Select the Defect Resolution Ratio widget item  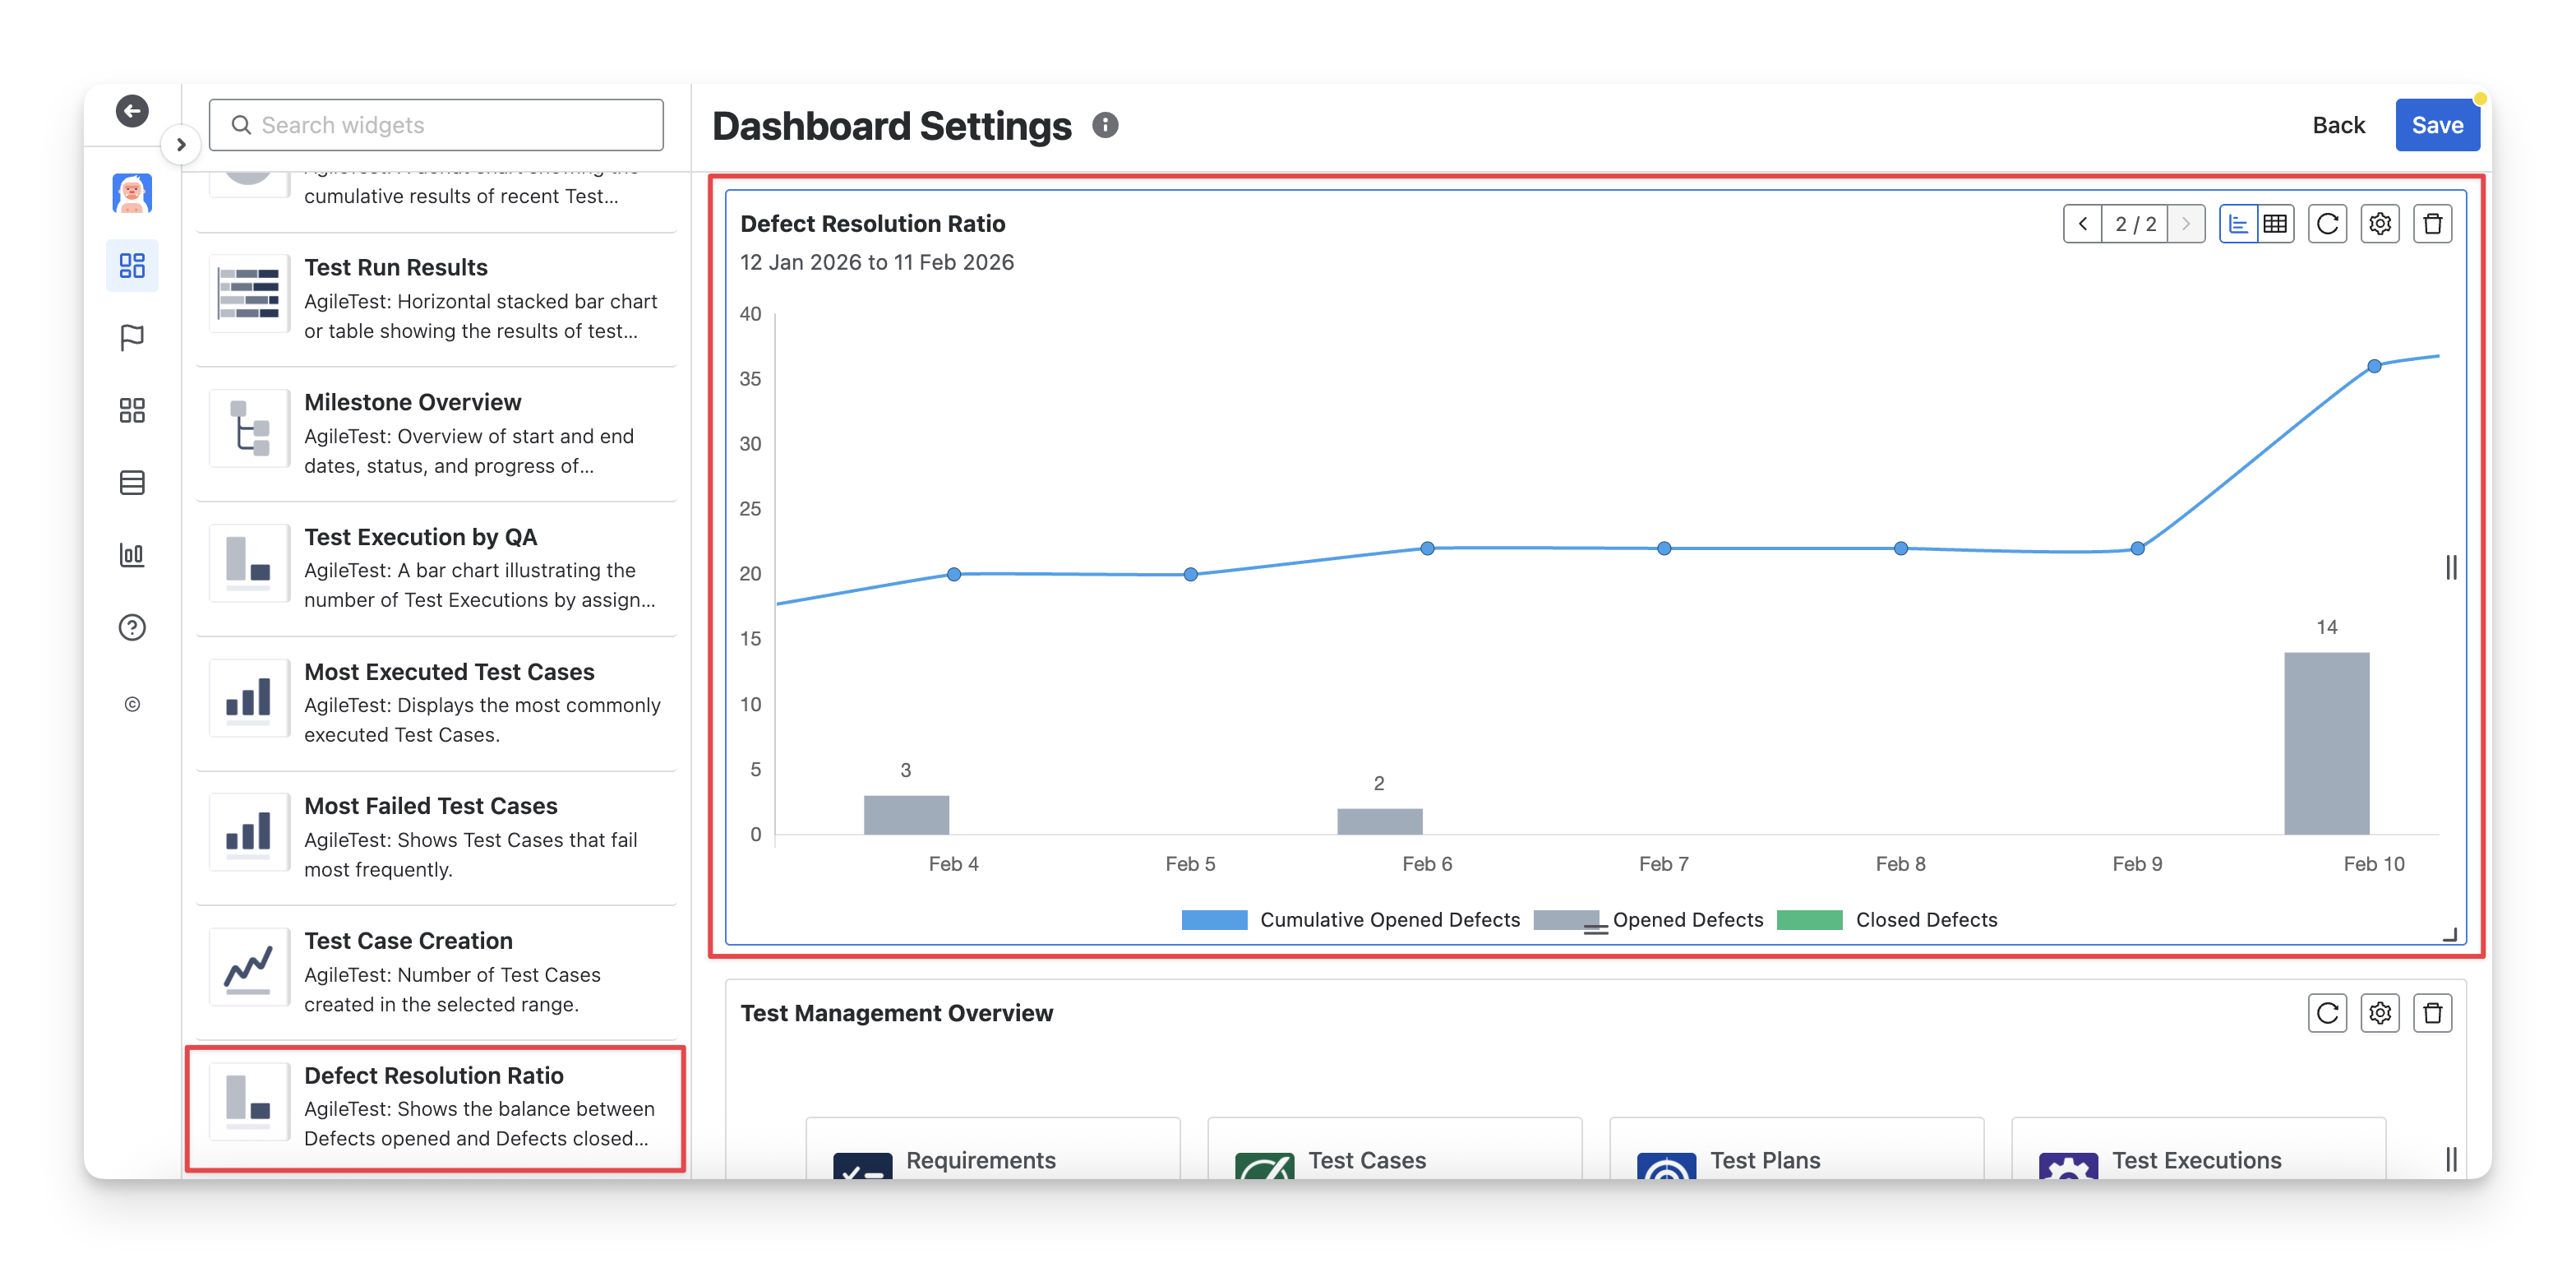tap(435, 1107)
